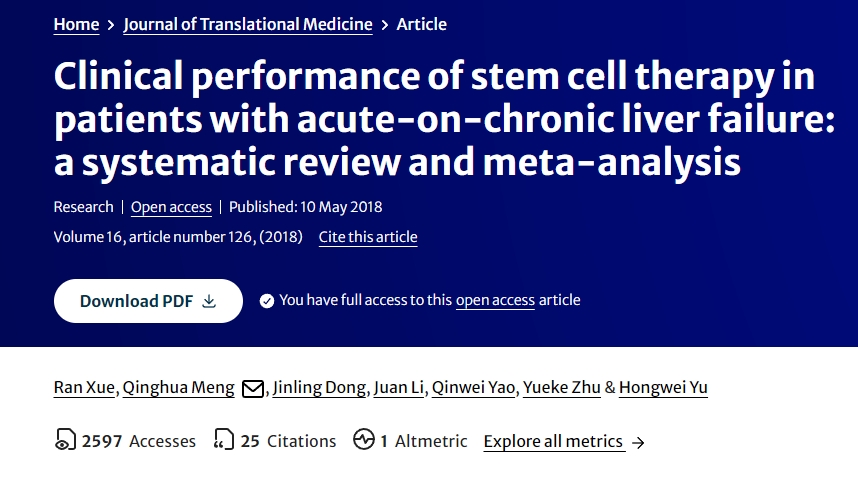
Task: Open Journal of Translational Medicine breadcrumb
Action: tap(248, 24)
